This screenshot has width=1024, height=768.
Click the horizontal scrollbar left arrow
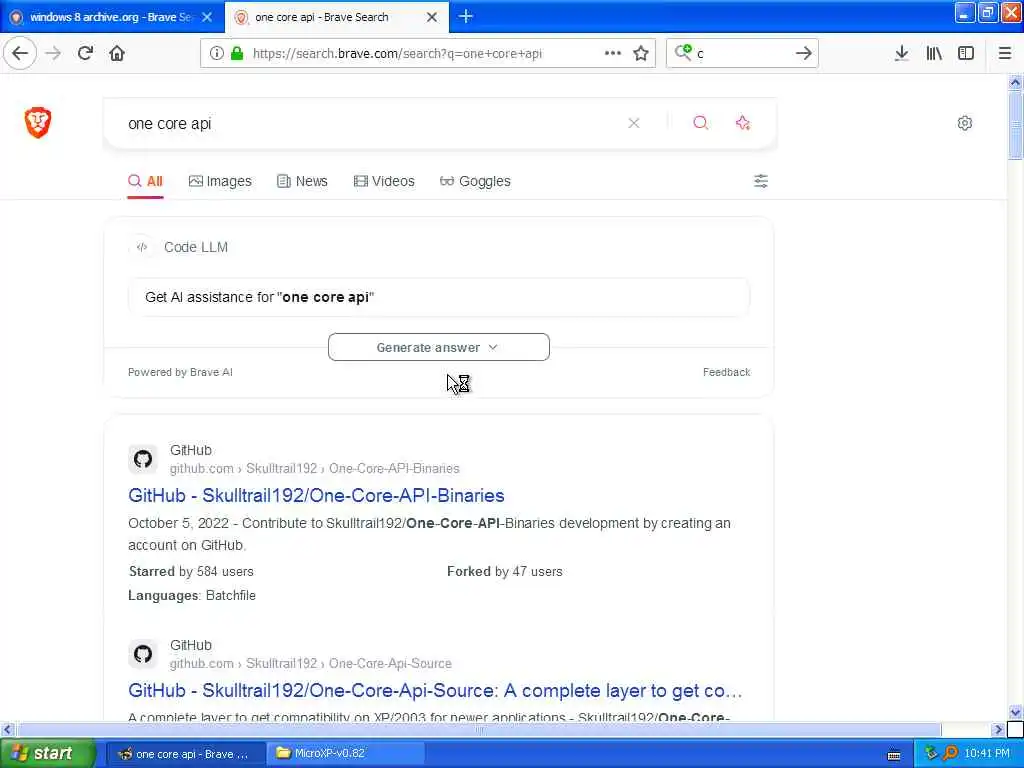(x=7, y=729)
